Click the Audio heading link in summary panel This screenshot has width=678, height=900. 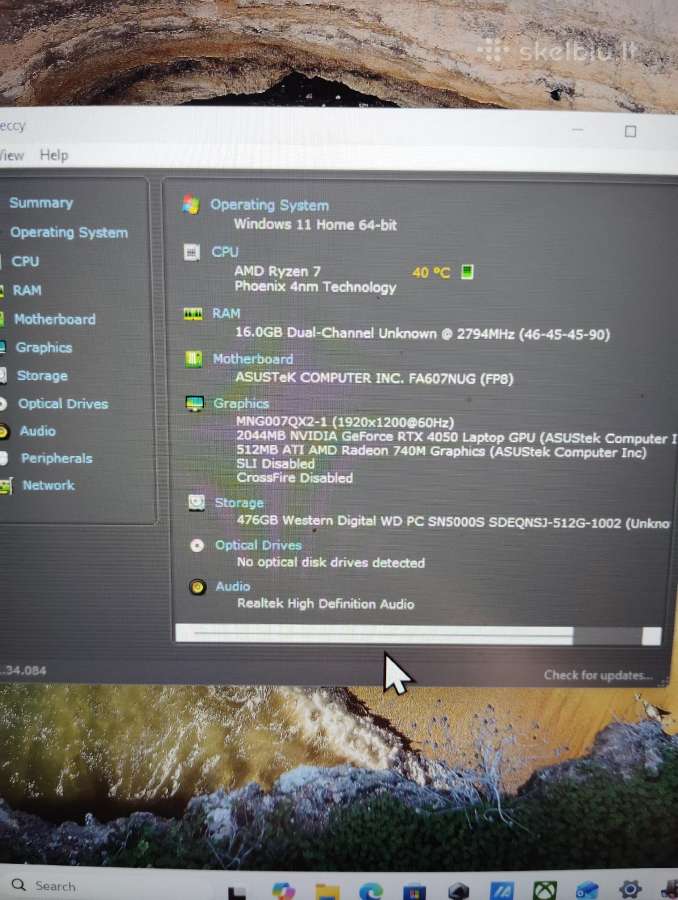click(x=233, y=586)
